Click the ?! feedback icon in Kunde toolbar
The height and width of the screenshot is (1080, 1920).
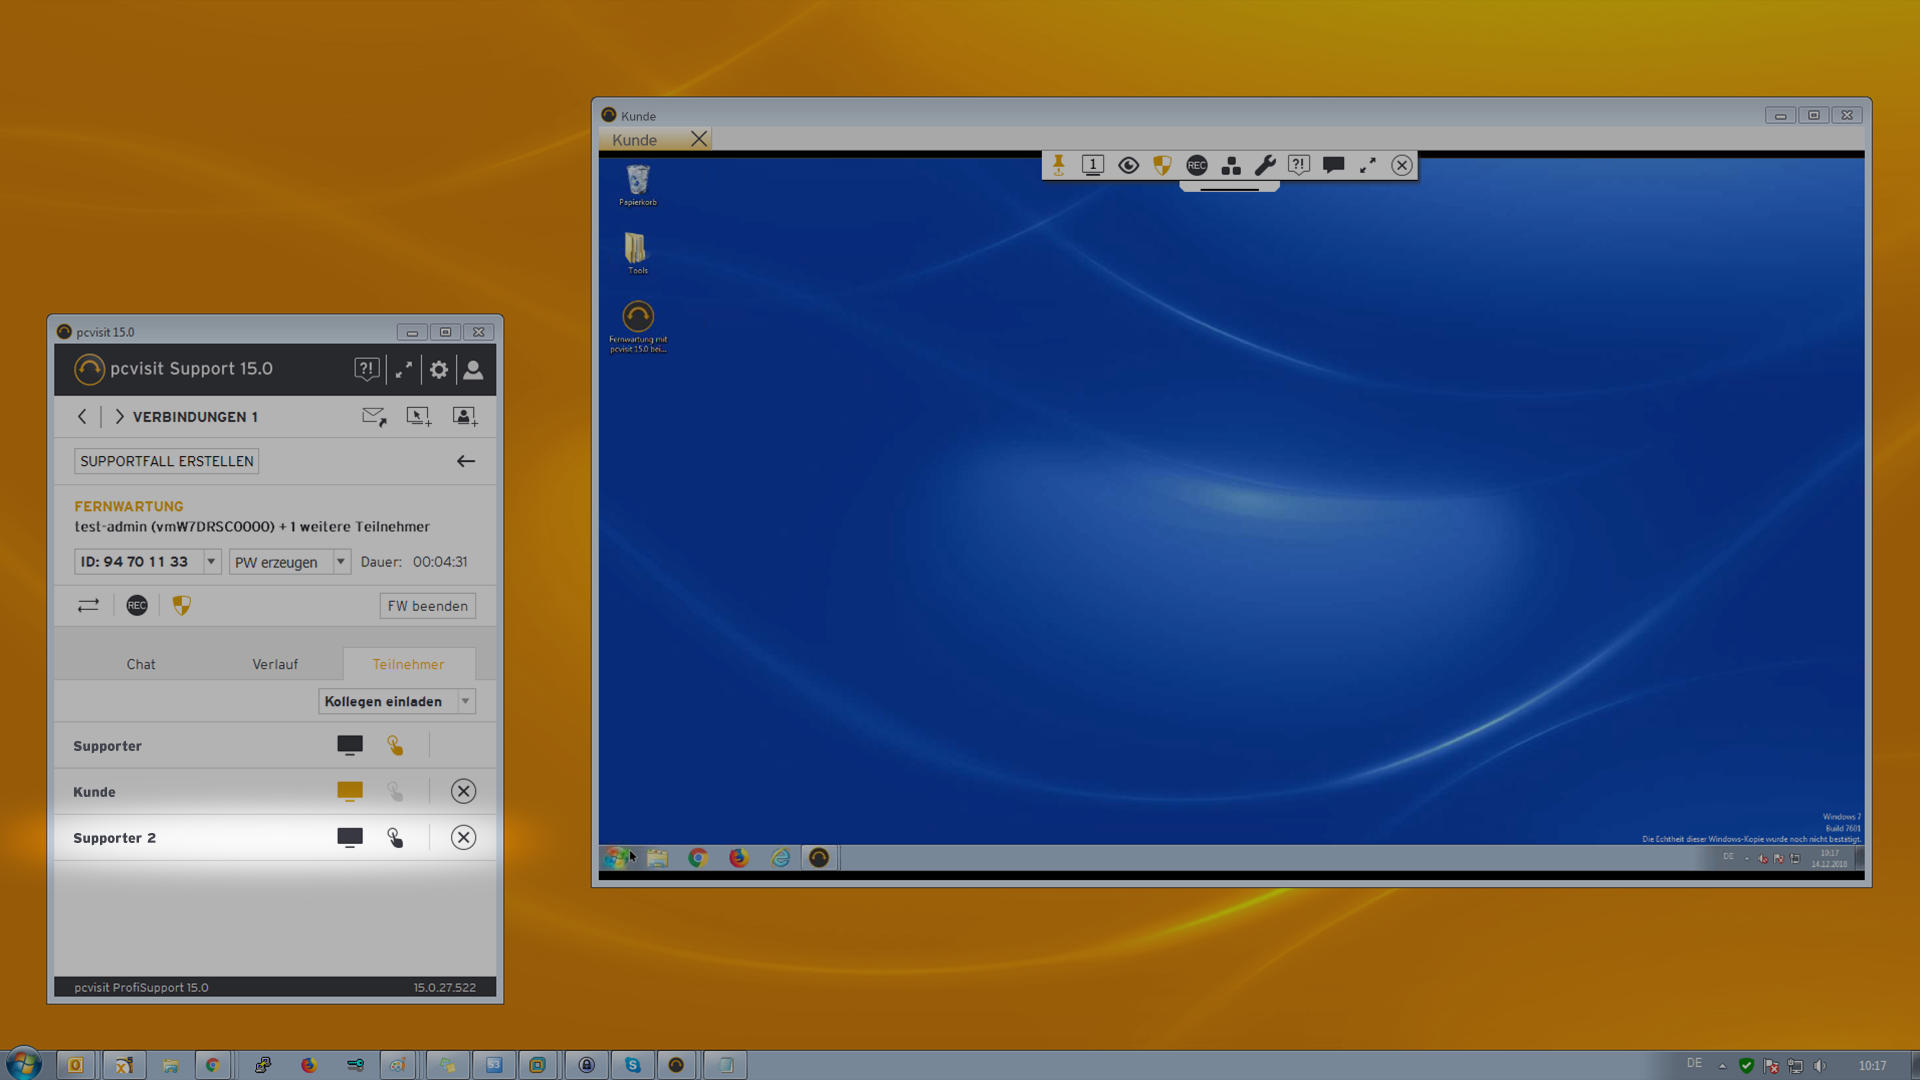1299,165
